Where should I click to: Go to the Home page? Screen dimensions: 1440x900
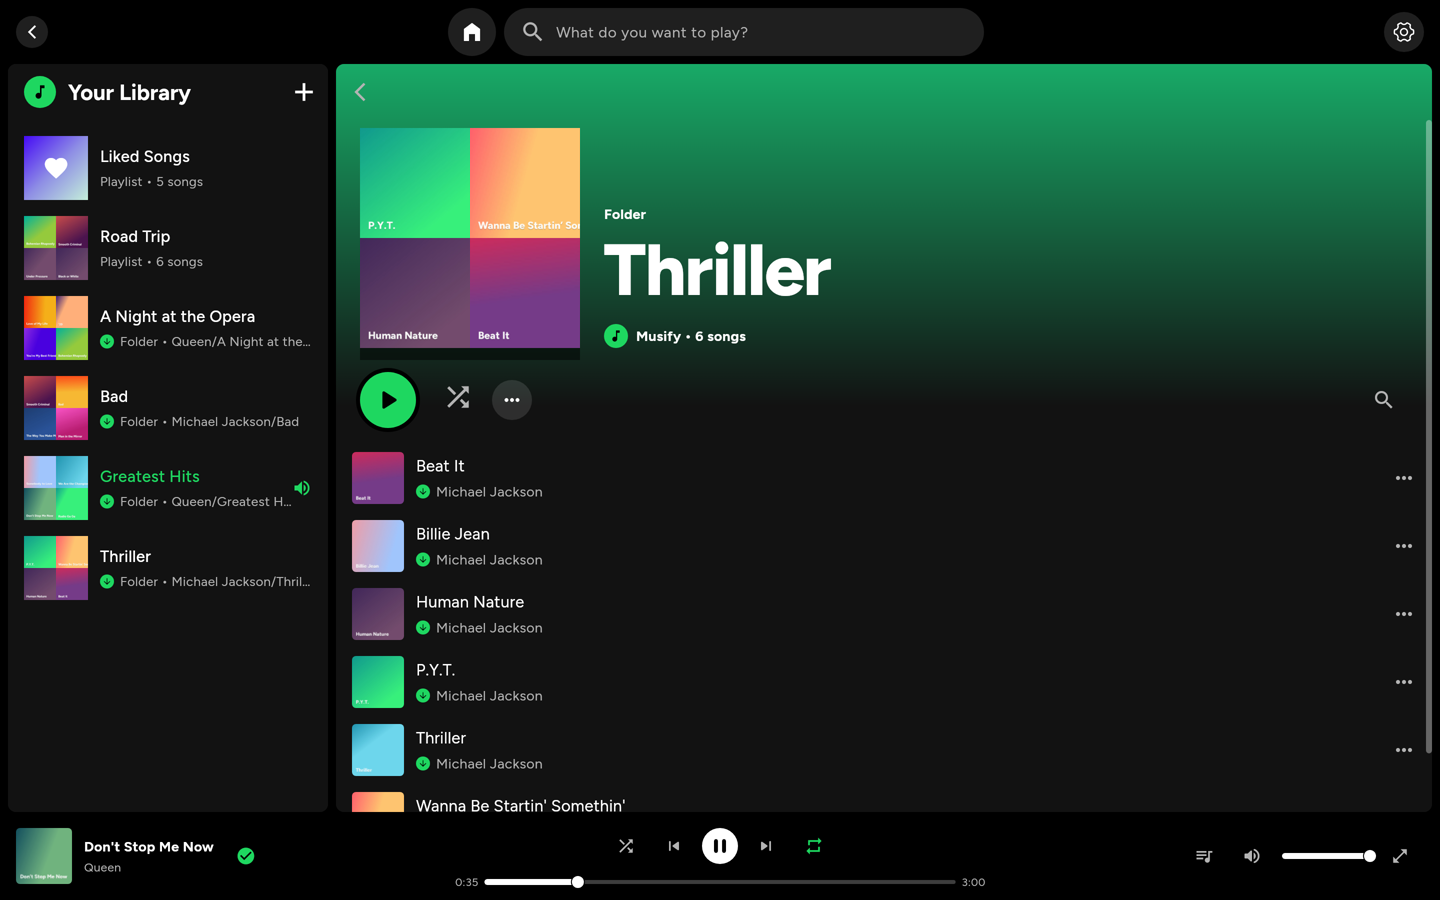pos(472,32)
